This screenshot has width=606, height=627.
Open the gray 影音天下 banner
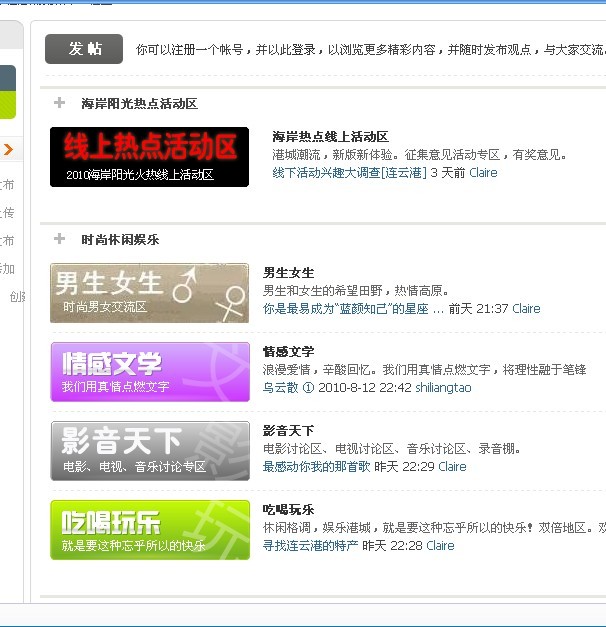tap(150, 451)
